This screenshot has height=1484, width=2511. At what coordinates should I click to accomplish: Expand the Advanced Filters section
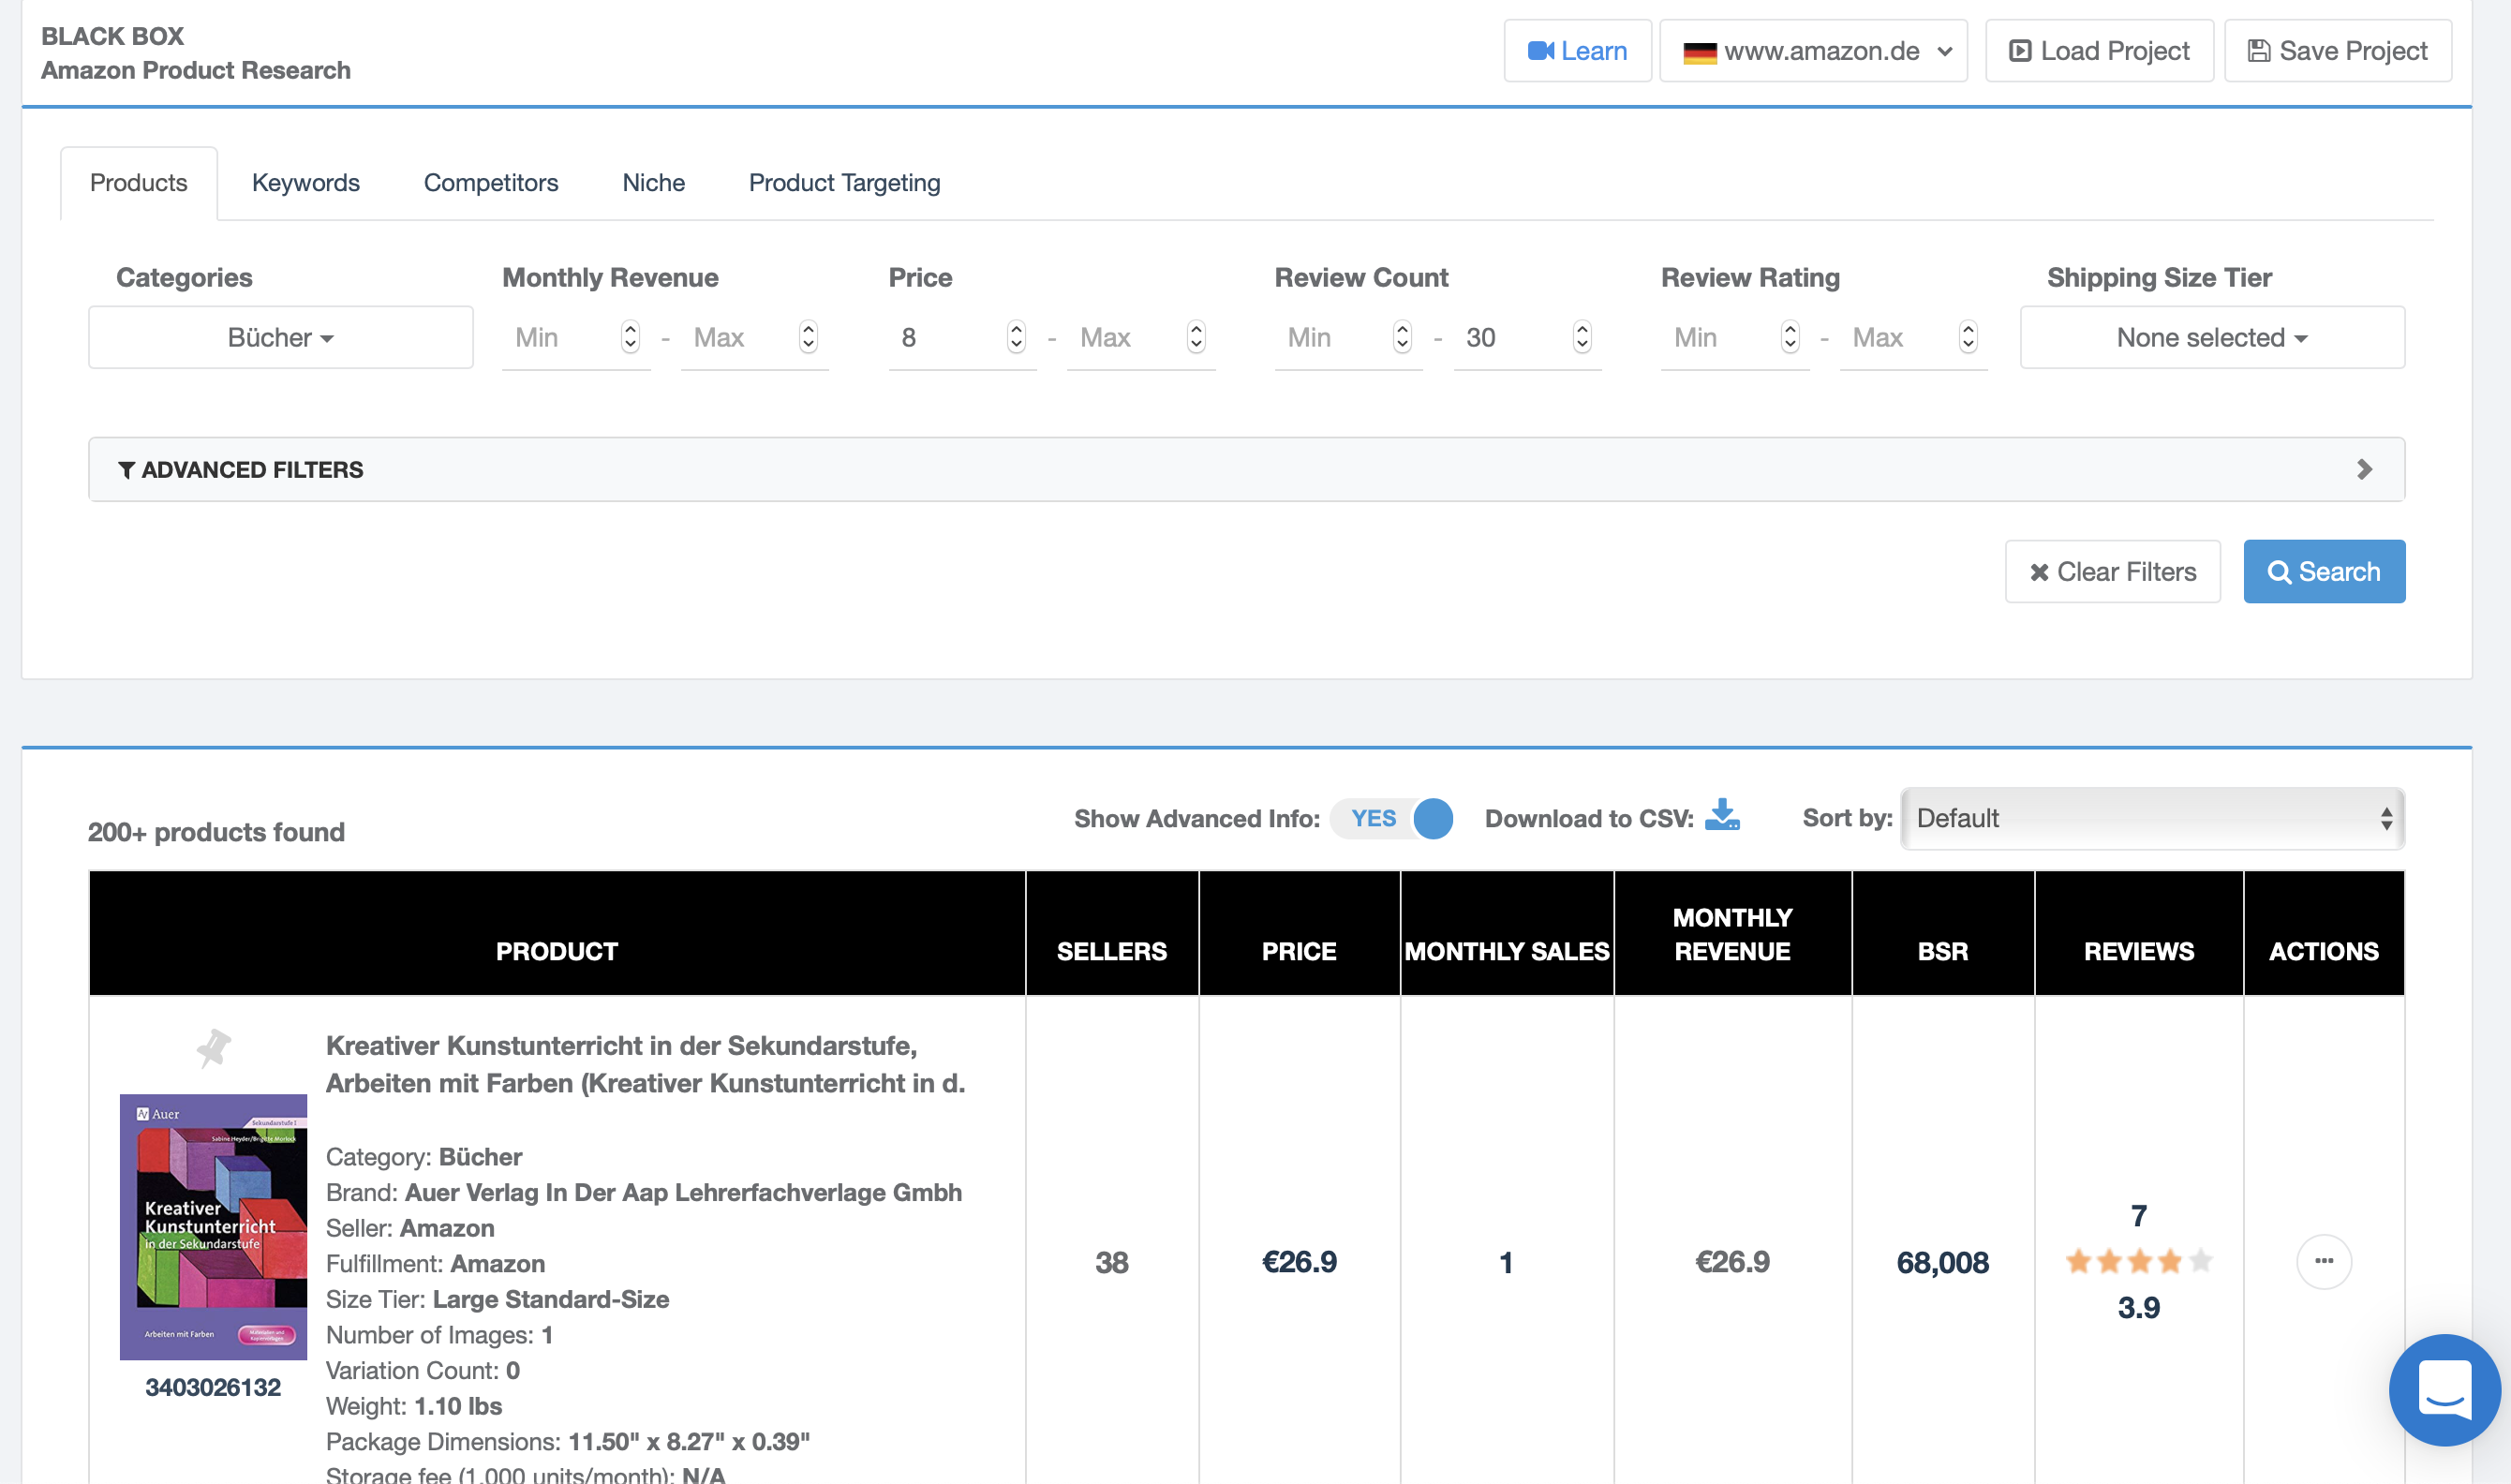tap(1246, 469)
